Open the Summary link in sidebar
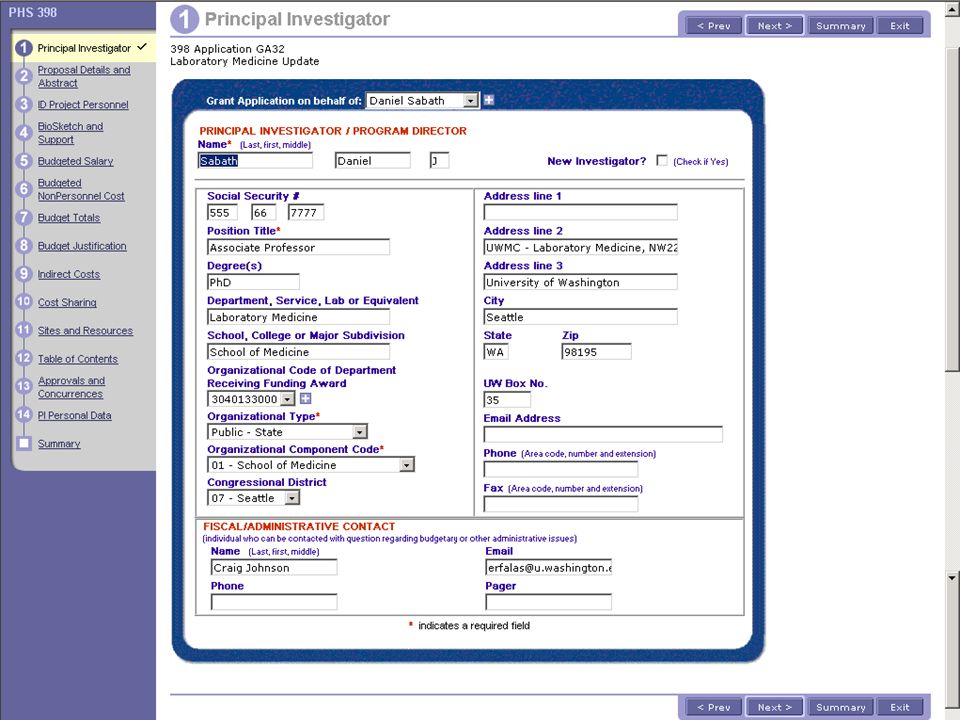The height and width of the screenshot is (720, 960). click(x=59, y=444)
